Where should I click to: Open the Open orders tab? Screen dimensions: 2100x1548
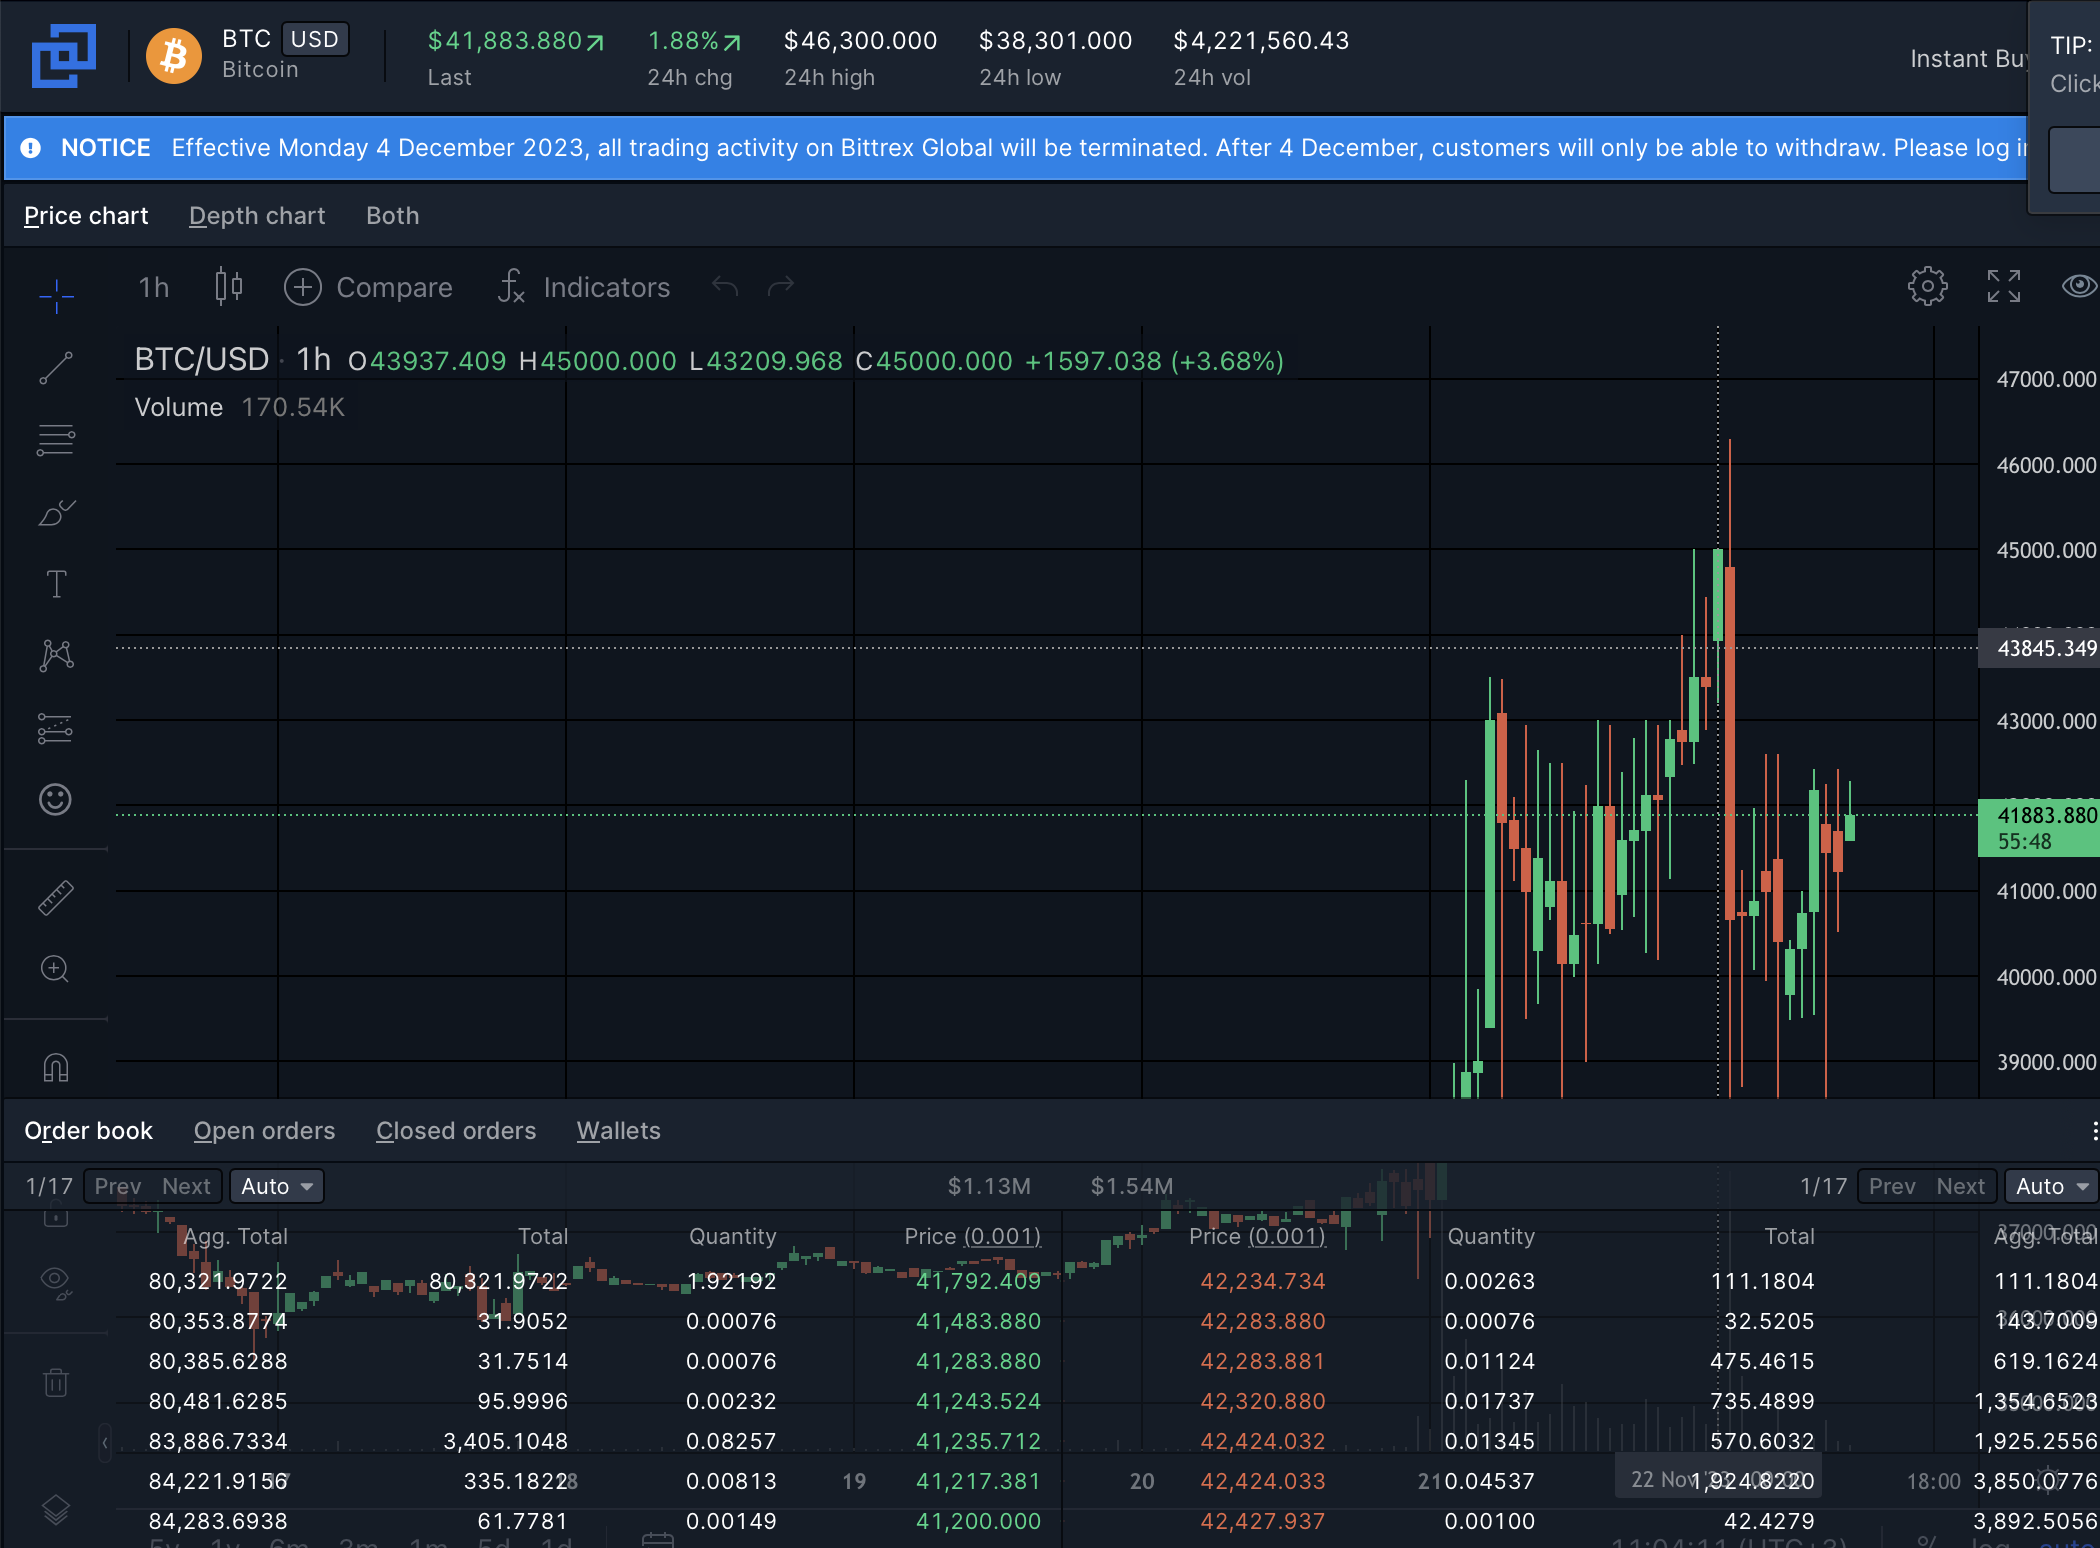point(265,1131)
